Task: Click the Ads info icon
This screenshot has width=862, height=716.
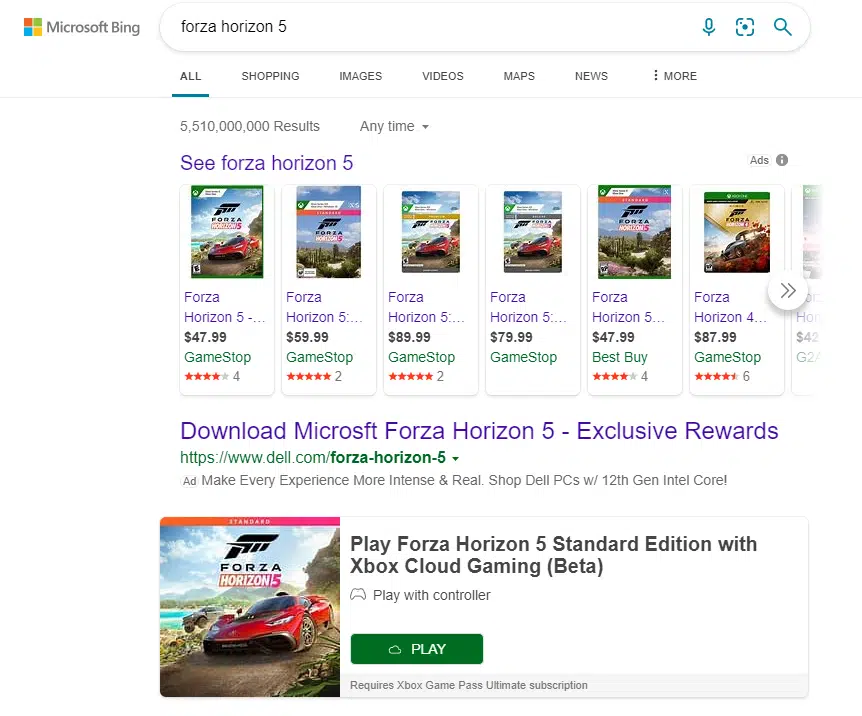Action: coord(782,160)
